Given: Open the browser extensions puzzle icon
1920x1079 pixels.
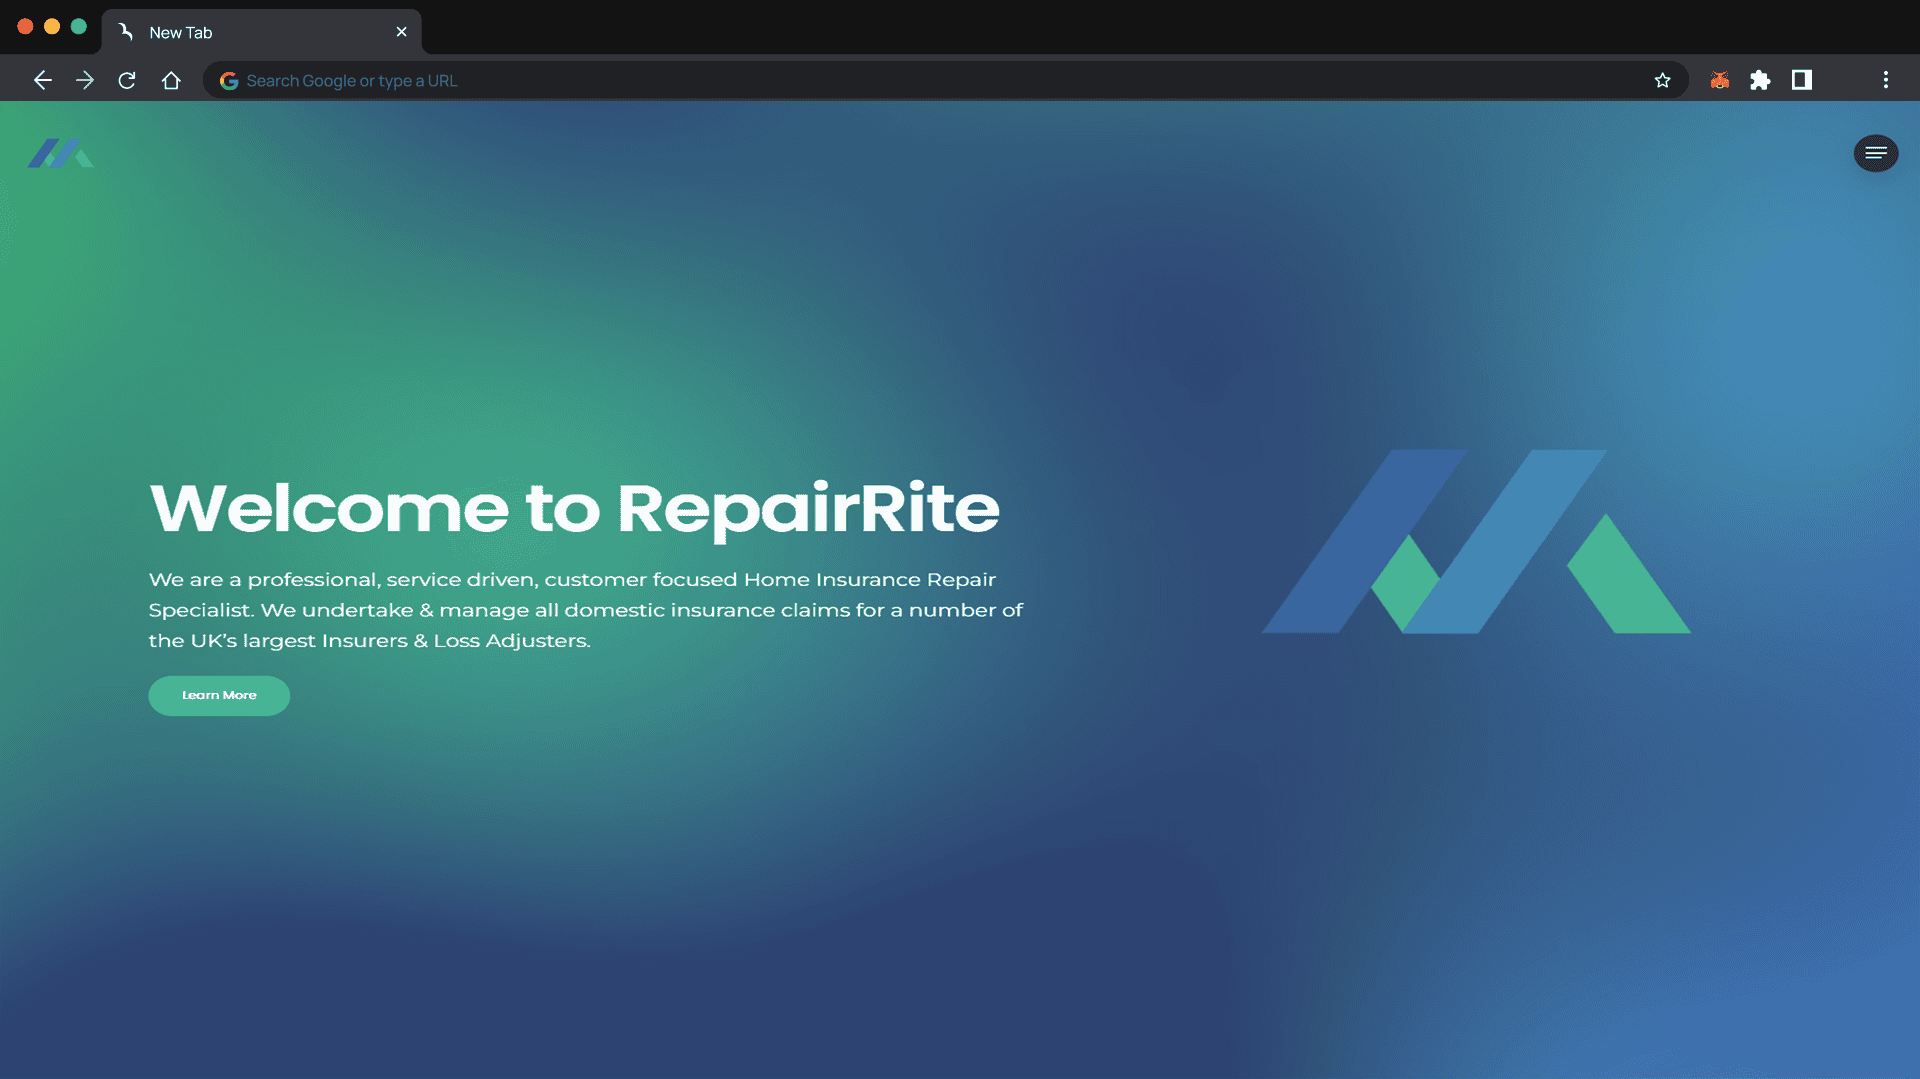Looking at the screenshot, I should click(x=1761, y=80).
